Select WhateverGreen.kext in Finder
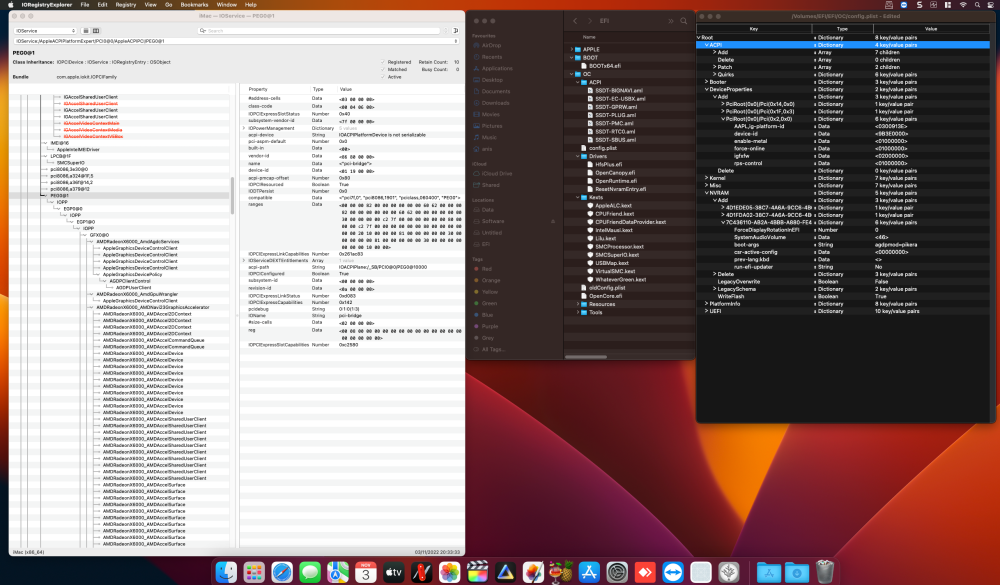The height and width of the screenshot is (585, 1000). 621,279
